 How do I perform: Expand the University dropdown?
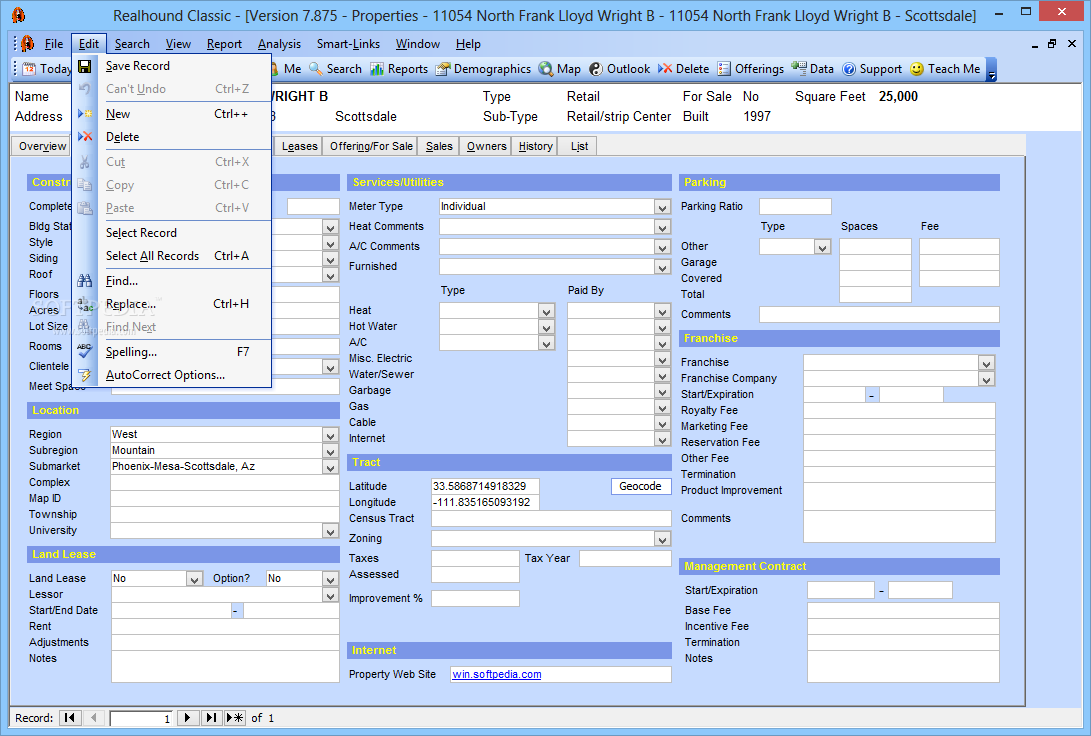click(x=331, y=531)
